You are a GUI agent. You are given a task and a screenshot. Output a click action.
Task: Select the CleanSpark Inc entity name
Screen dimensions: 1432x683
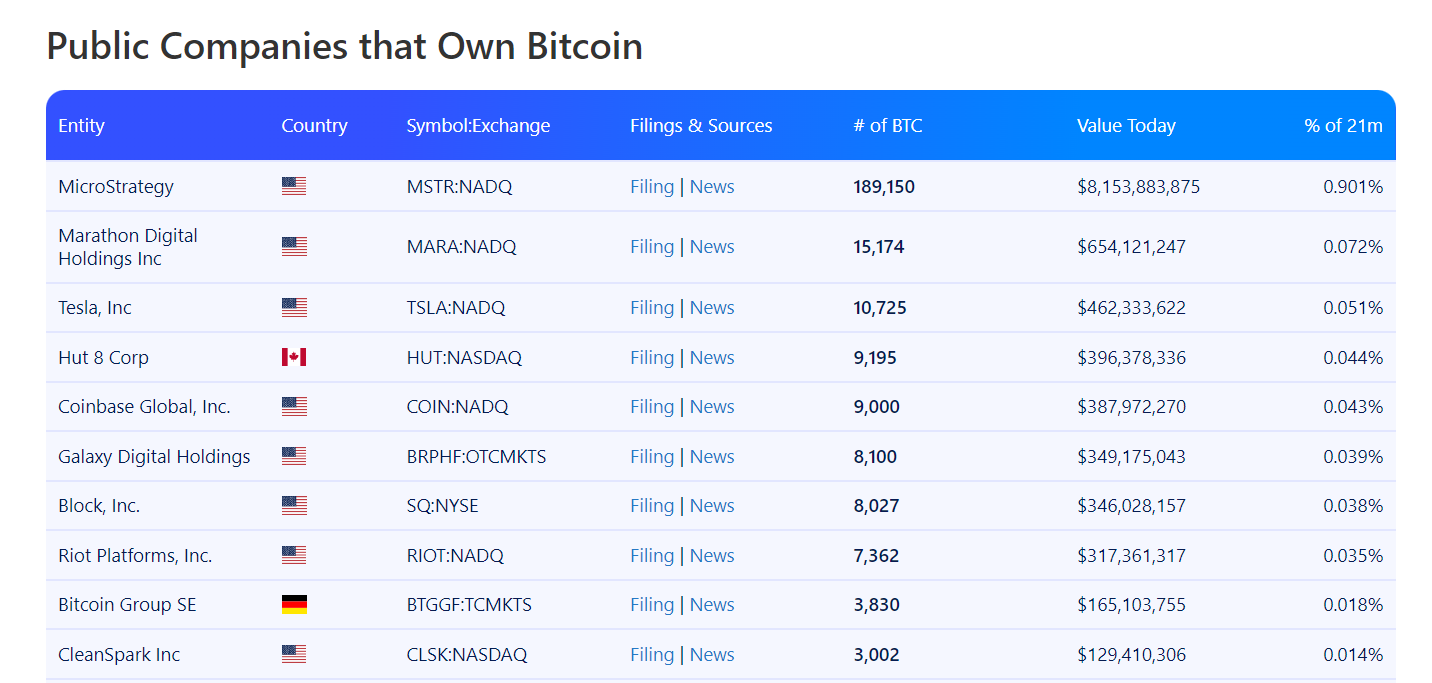[119, 655]
